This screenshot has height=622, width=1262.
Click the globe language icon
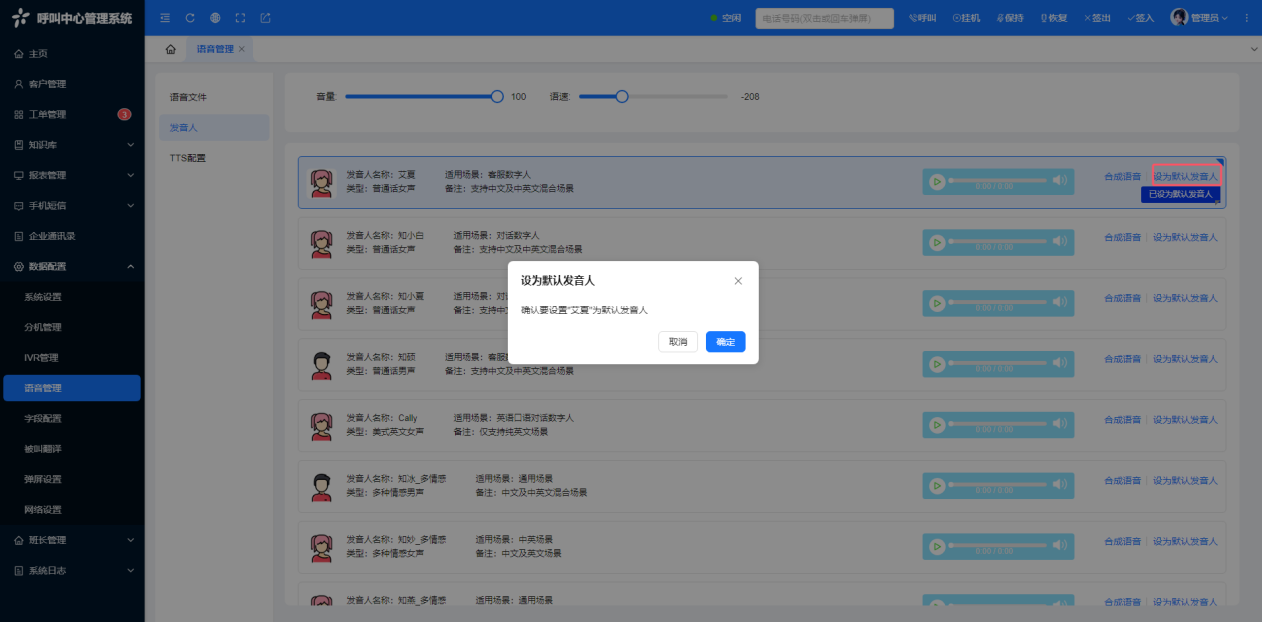215,18
